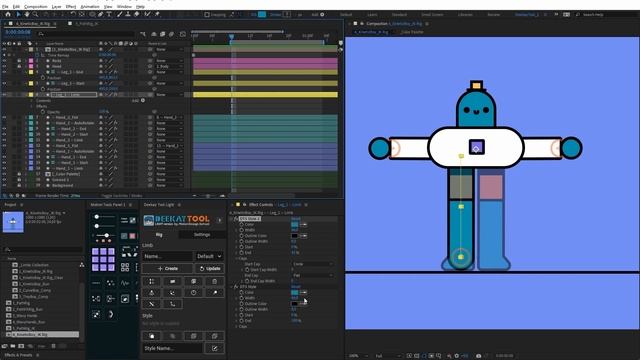Image resolution: width=640 pixels, height=360 pixels.
Task: Enable the Snapping checkbox
Action: click(x=207, y=15)
